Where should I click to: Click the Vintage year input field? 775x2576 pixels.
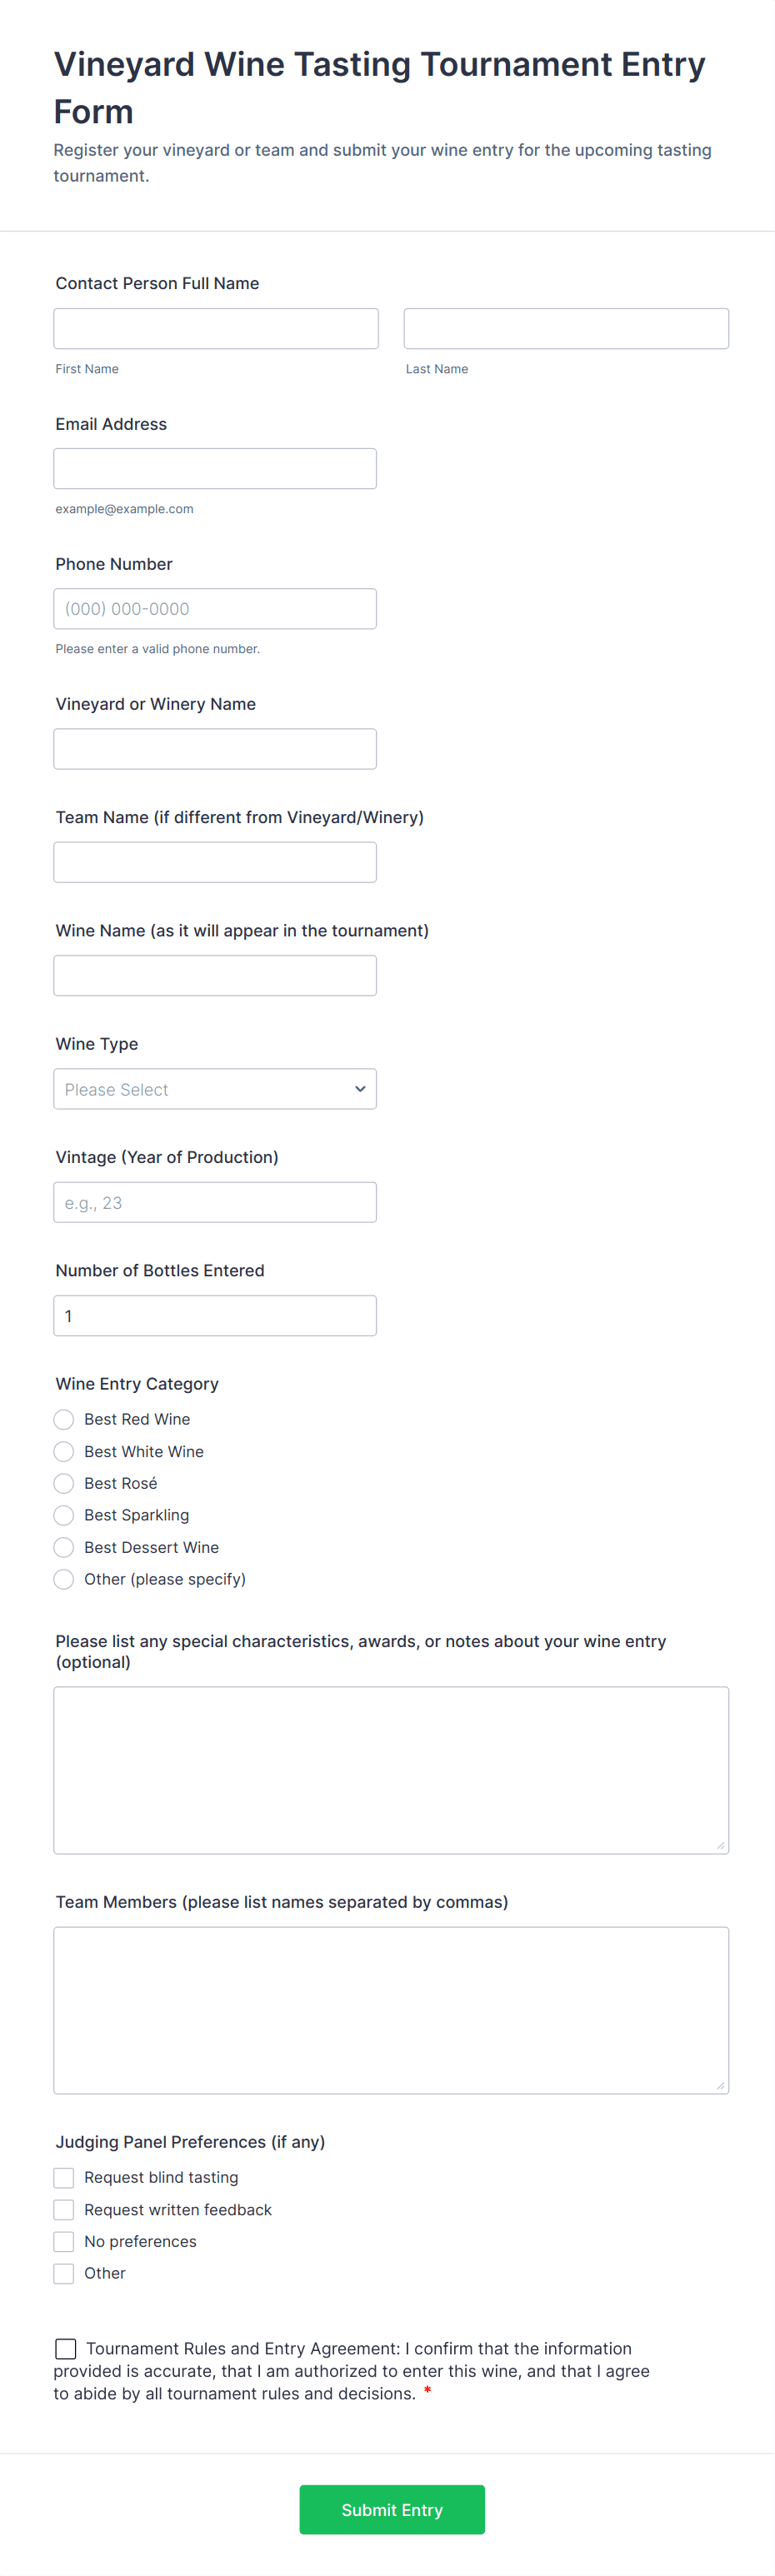215,1202
